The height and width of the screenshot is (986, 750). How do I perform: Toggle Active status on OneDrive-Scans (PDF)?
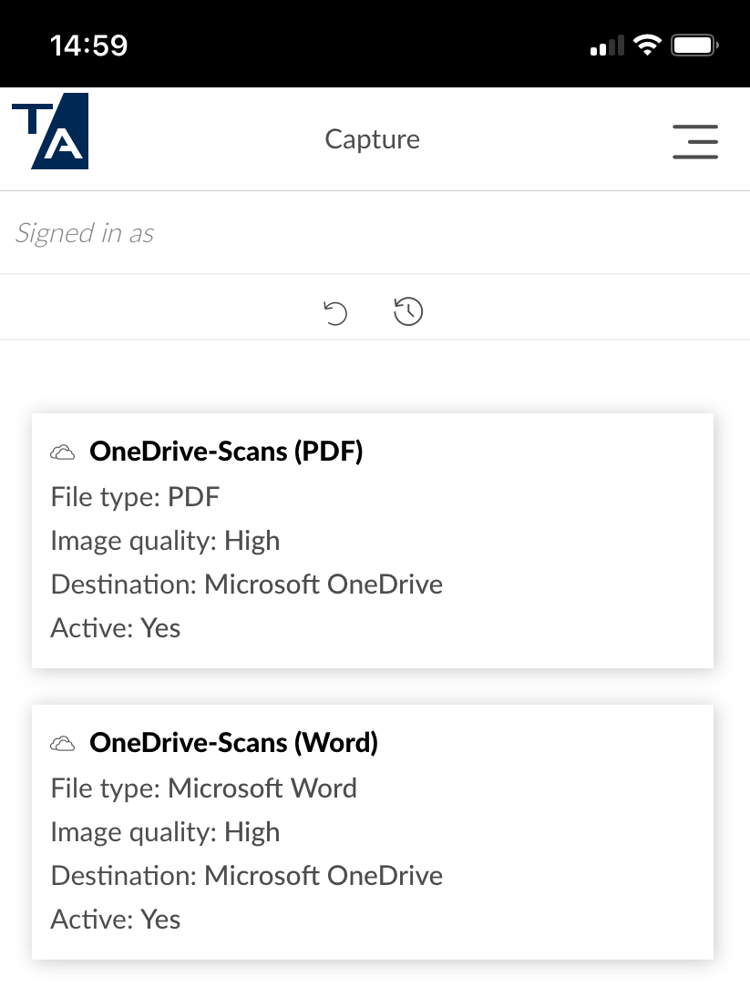[115, 628]
